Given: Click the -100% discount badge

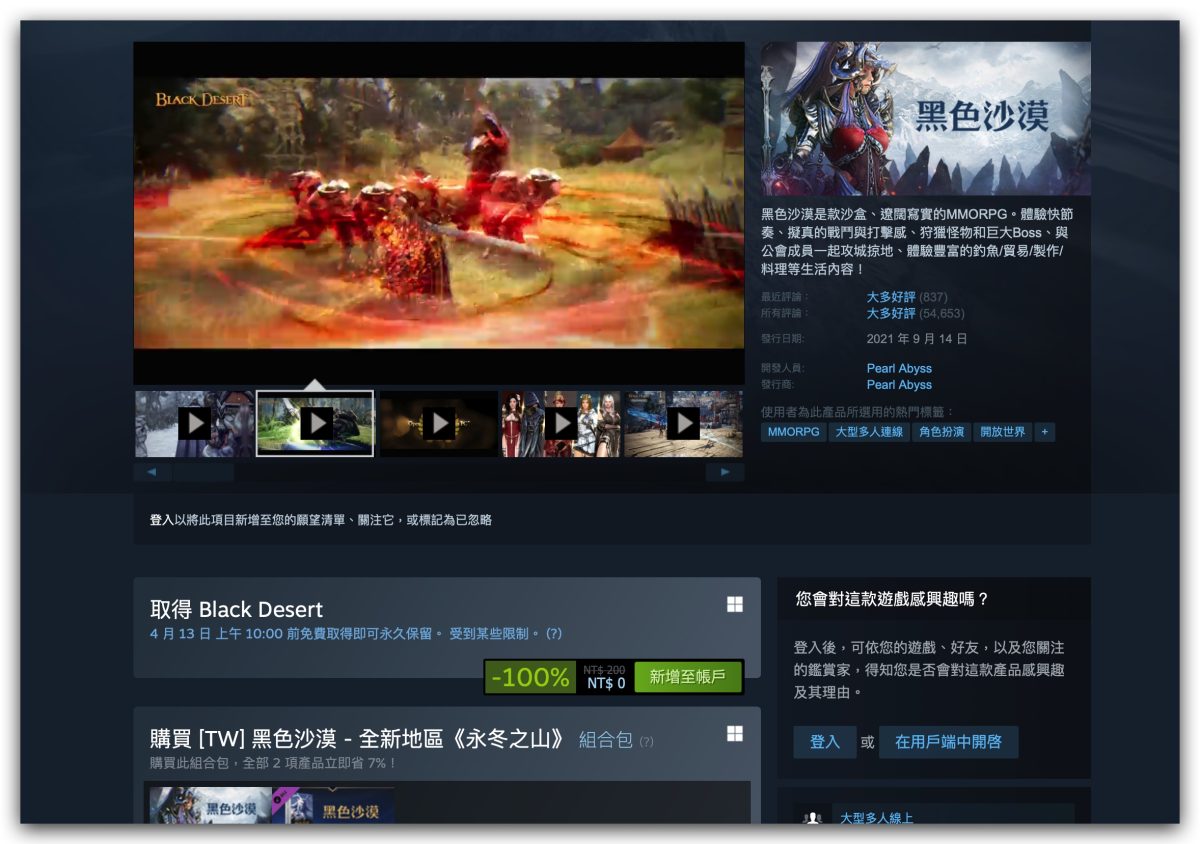Looking at the screenshot, I should (531, 677).
